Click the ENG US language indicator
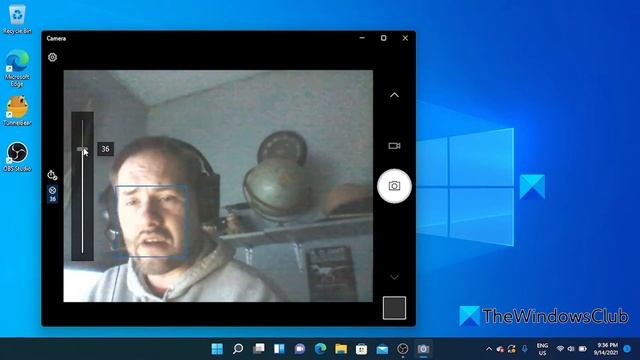 pos(542,349)
